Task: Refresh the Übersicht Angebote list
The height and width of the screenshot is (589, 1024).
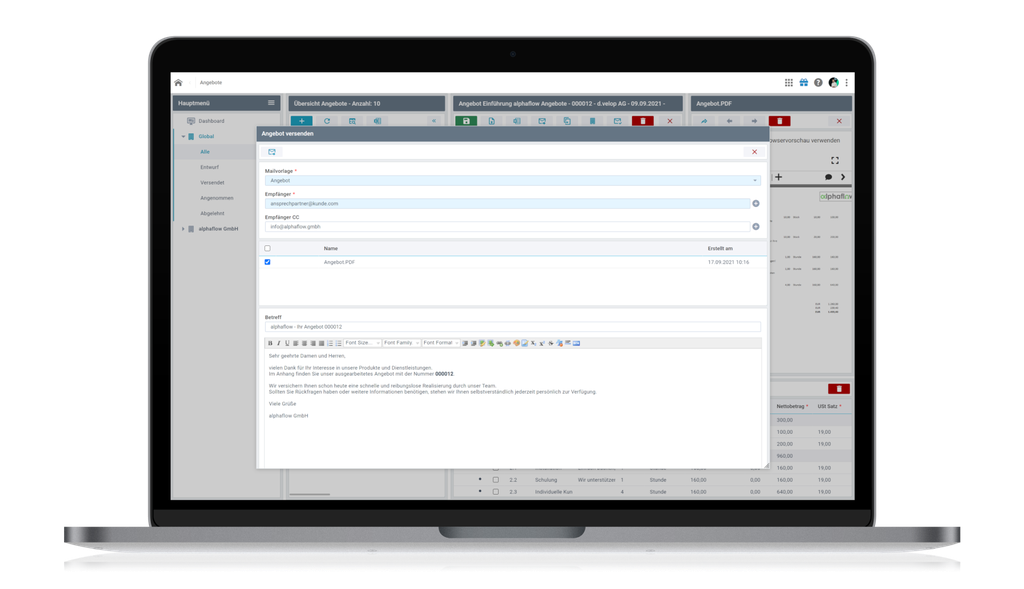Action: [327, 121]
